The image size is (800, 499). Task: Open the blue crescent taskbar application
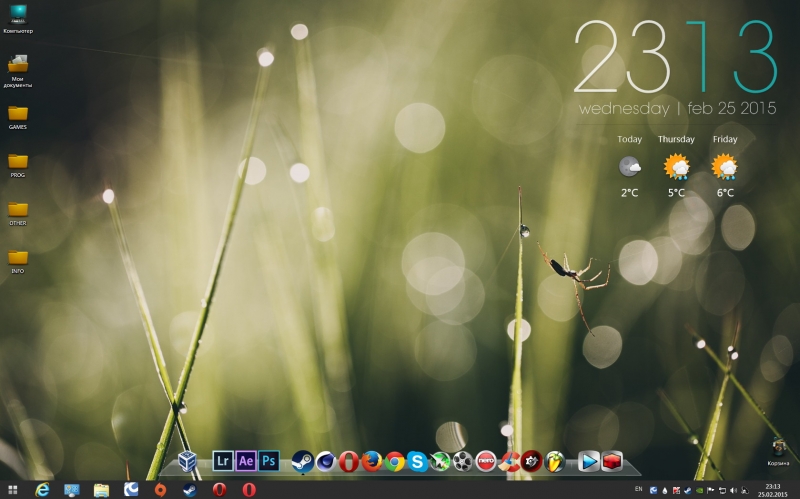pos(131,490)
